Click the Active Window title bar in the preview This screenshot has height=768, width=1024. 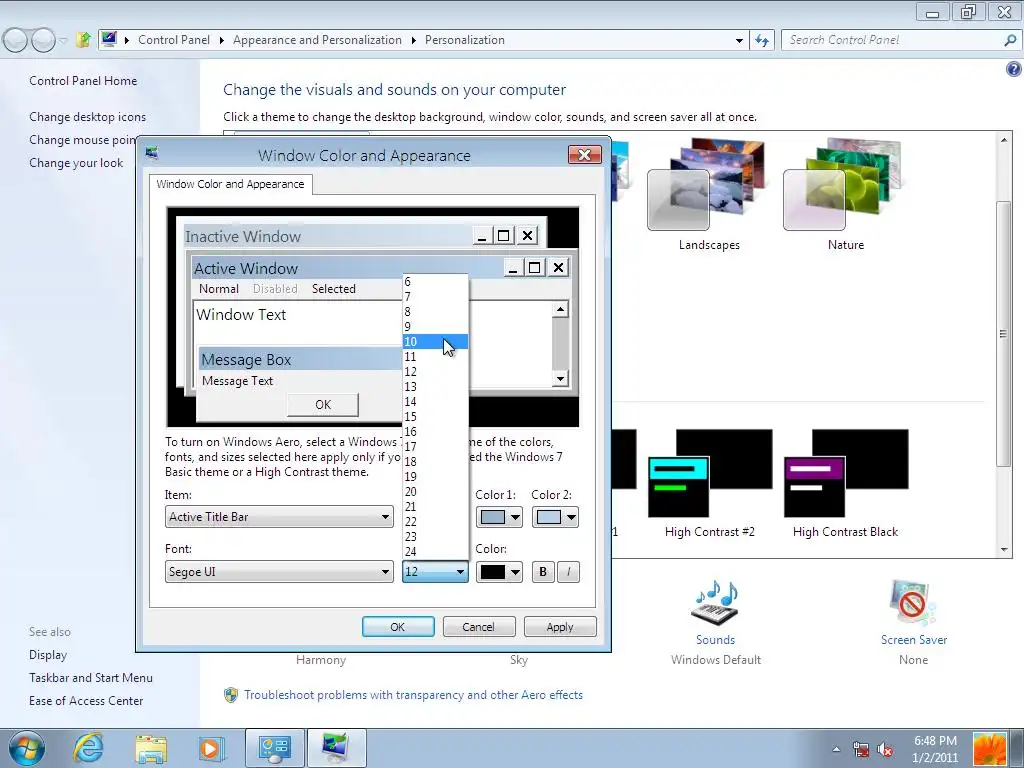click(x=346, y=268)
